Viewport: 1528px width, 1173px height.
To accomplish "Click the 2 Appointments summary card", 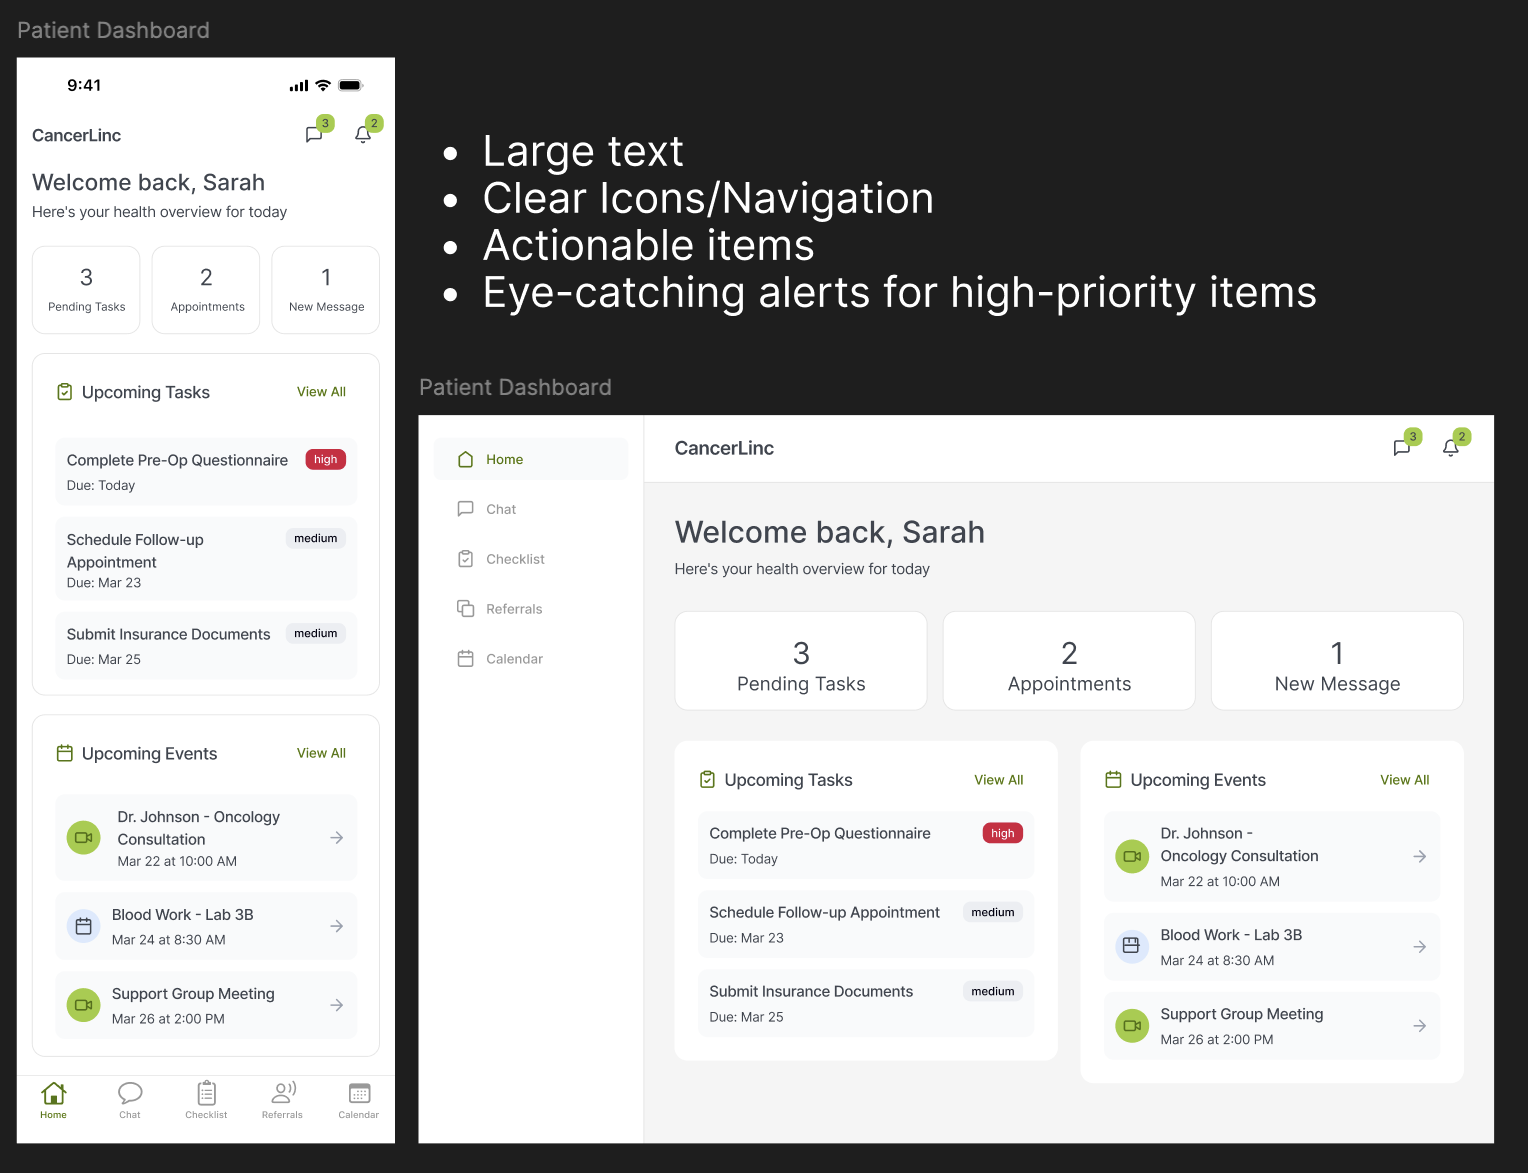I will pyautogui.click(x=1068, y=660).
